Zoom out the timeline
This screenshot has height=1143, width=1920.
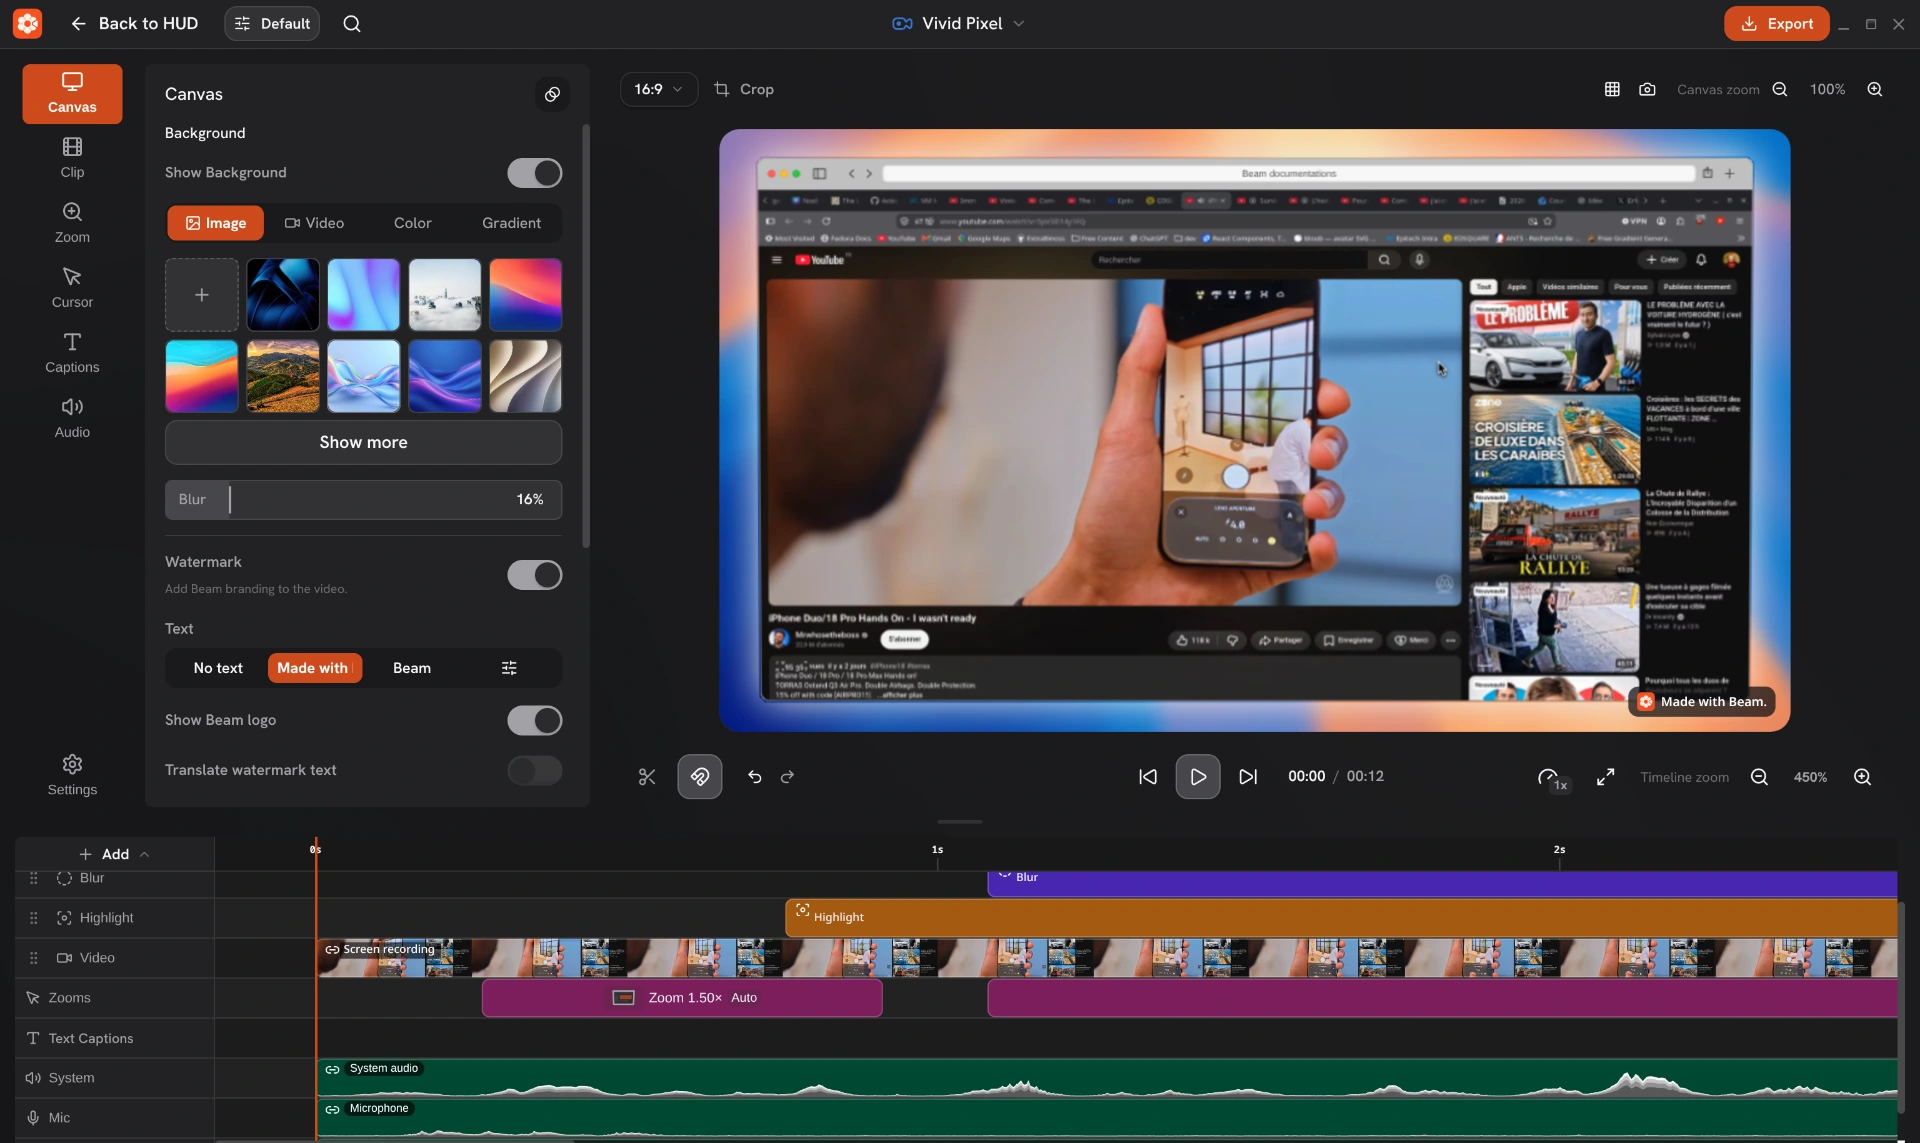click(x=1760, y=777)
